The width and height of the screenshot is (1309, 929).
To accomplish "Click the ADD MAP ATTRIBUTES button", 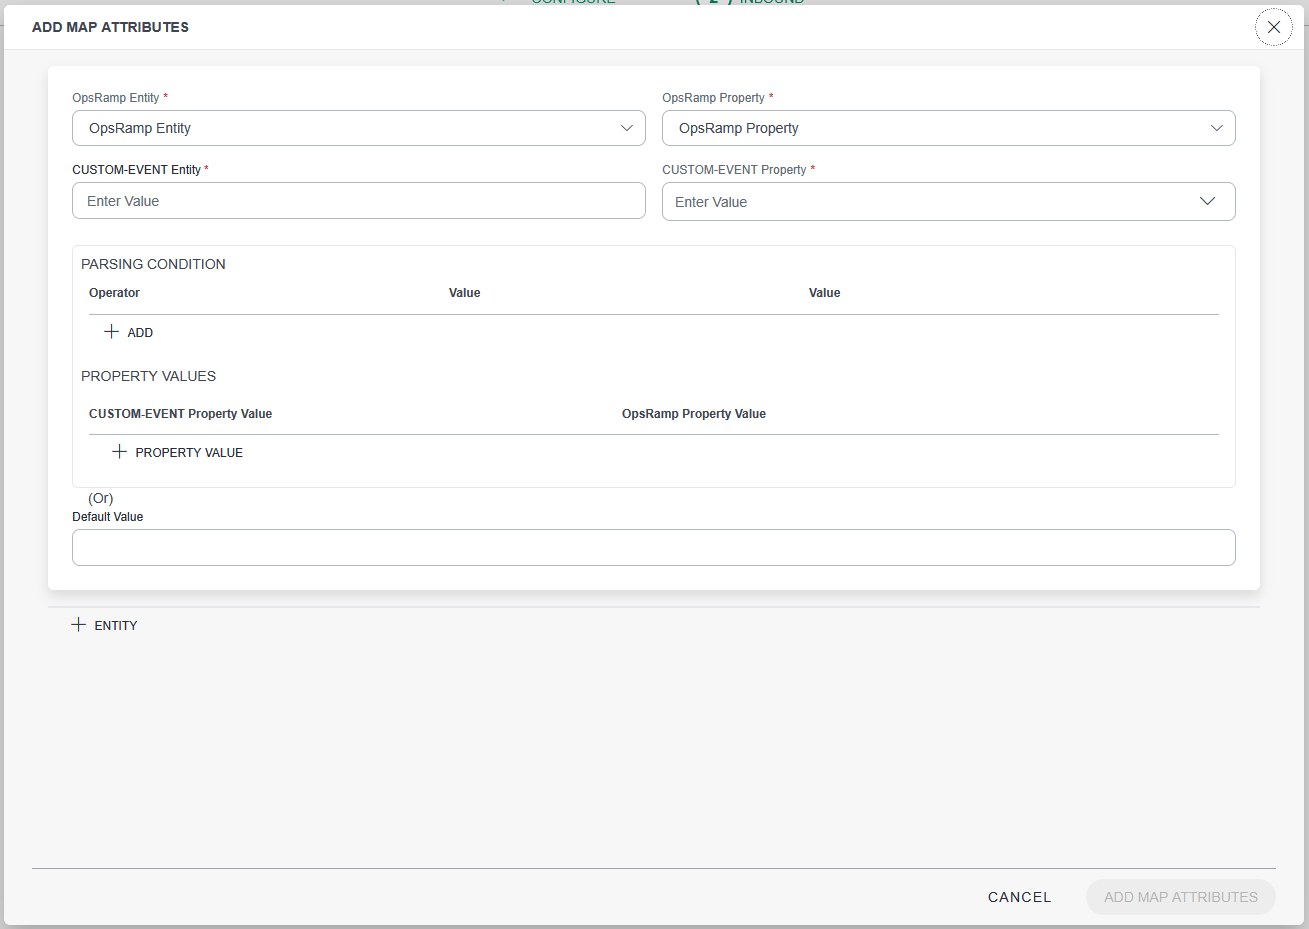I will point(1181,897).
